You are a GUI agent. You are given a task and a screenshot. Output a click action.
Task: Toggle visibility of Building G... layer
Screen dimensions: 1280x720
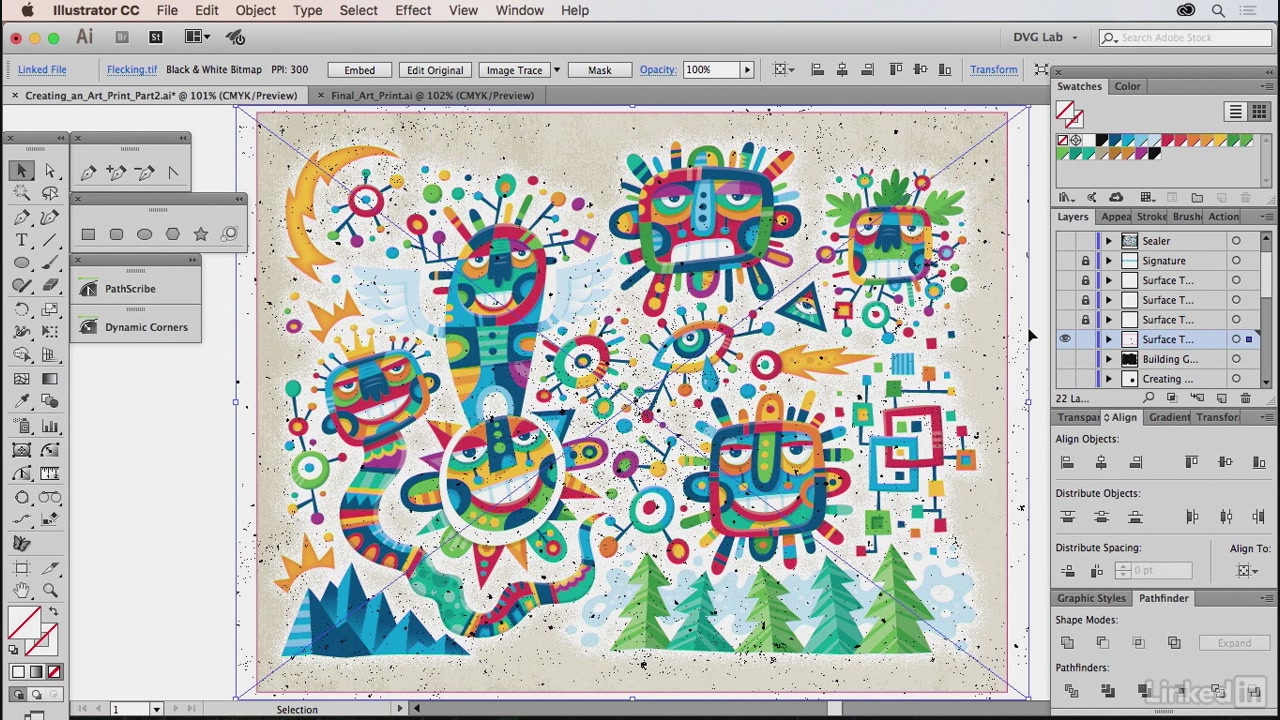(1065, 359)
